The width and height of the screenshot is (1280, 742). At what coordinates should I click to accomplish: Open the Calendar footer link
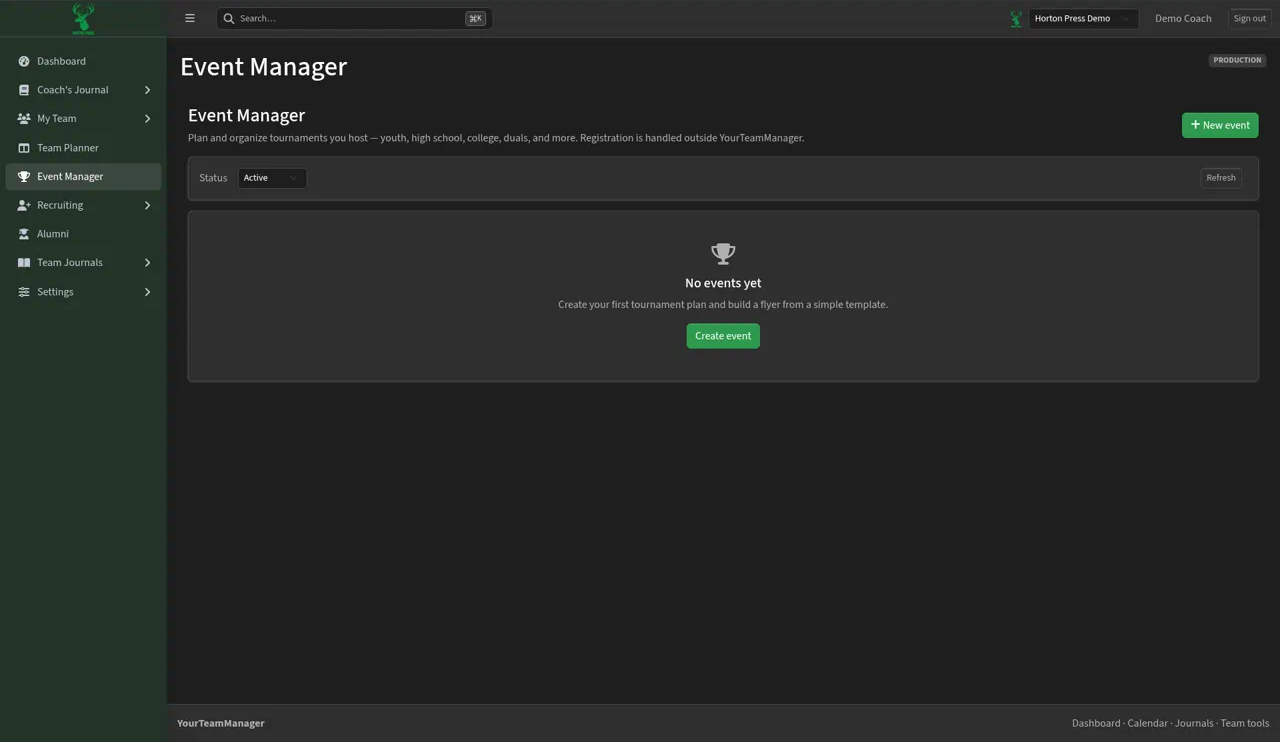click(1147, 723)
